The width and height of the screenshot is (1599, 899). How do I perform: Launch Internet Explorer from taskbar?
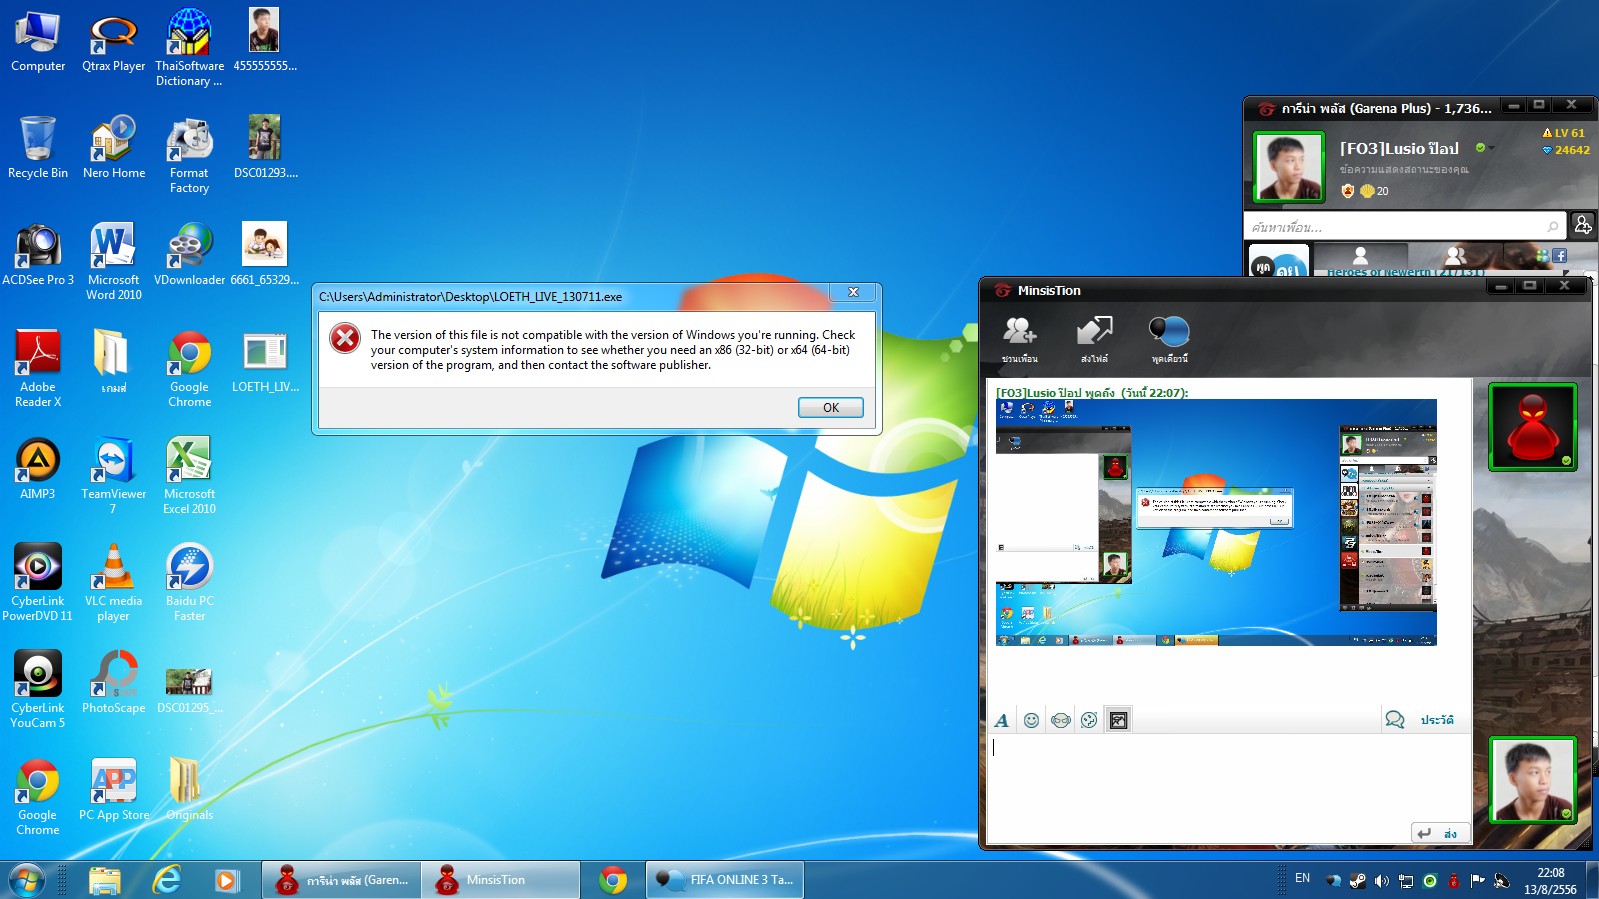tap(166, 880)
